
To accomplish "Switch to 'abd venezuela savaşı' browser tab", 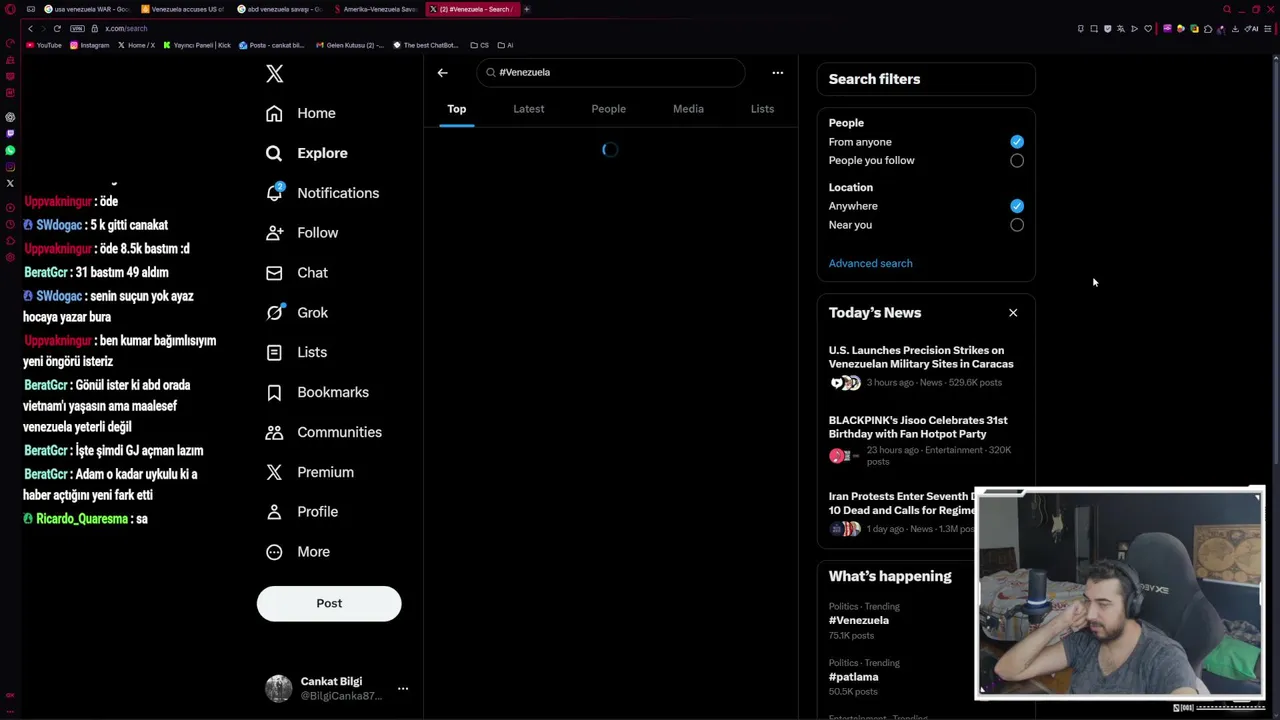I will point(280,9).
